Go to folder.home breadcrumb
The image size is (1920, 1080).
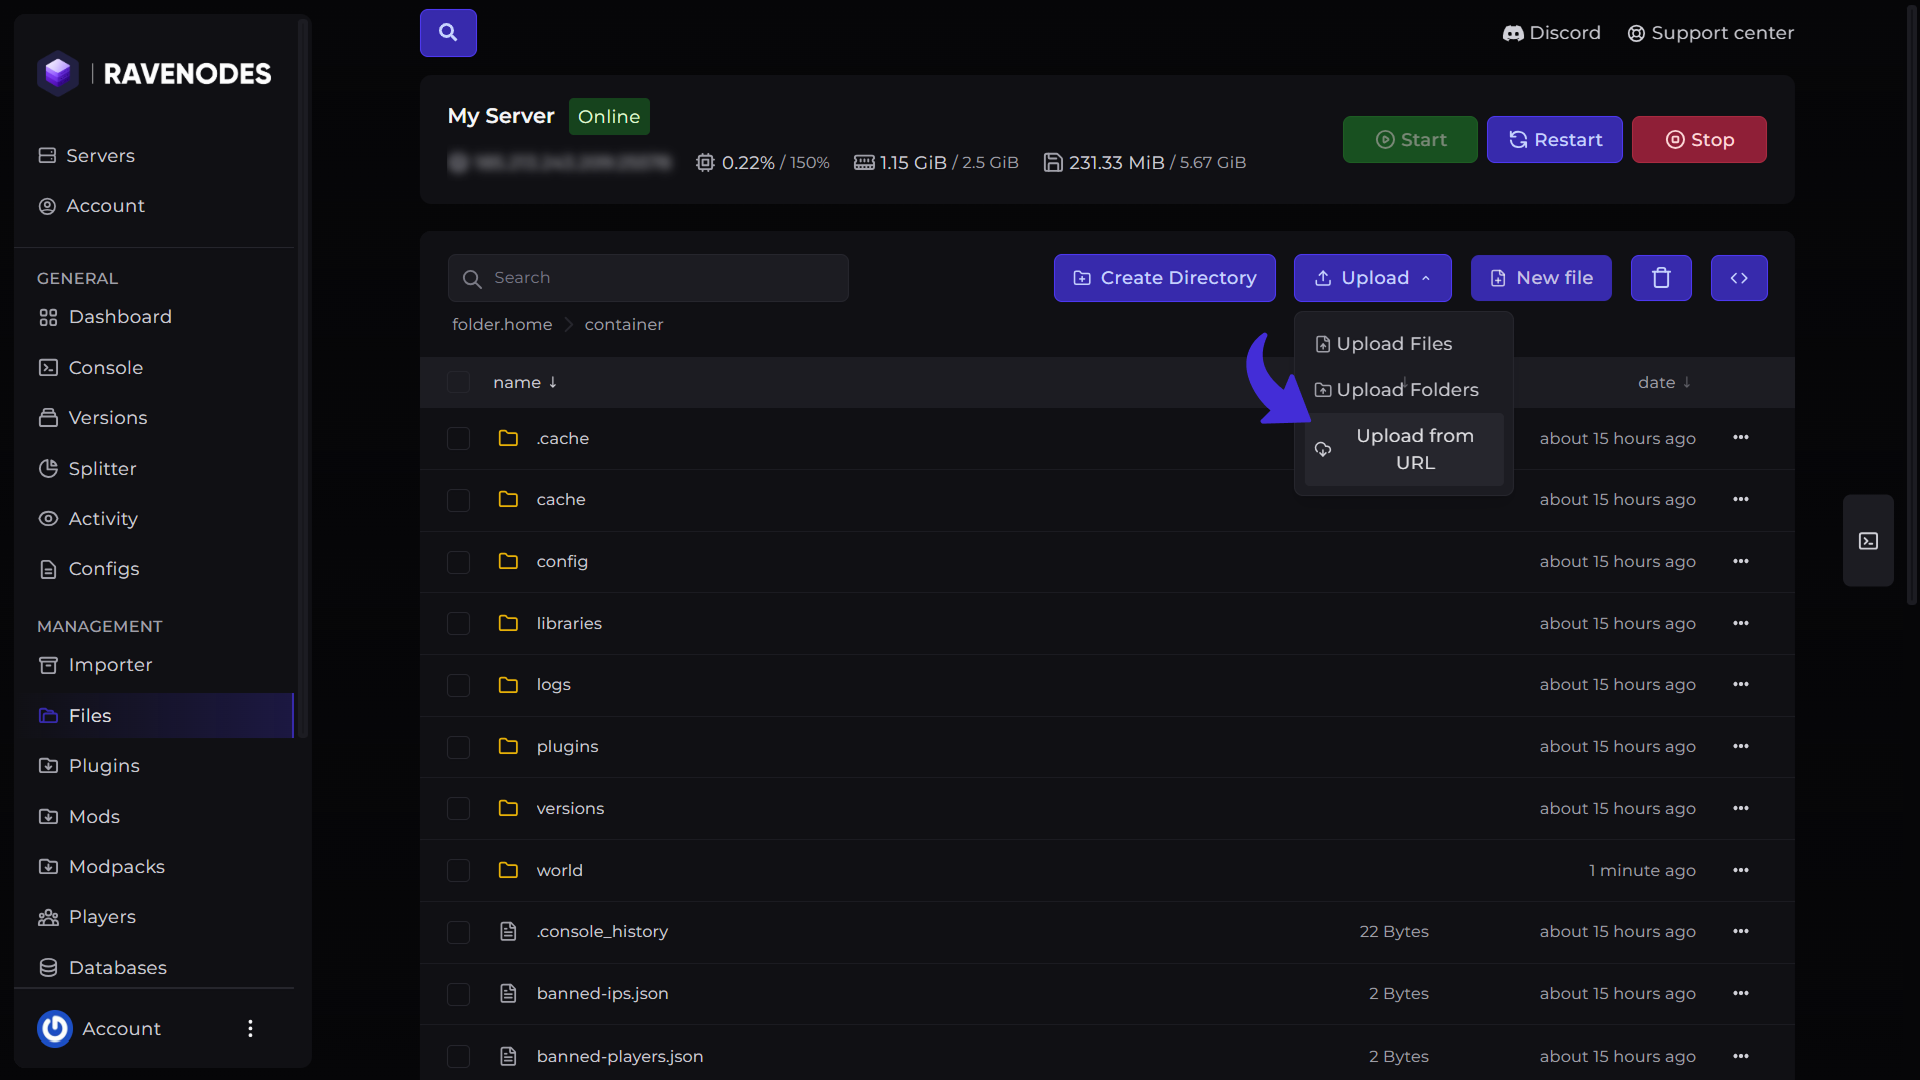(502, 325)
